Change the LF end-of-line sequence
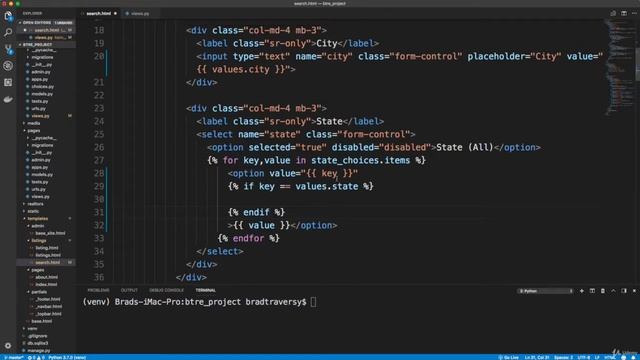This screenshot has height=360, width=640. [x=597, y=357]
